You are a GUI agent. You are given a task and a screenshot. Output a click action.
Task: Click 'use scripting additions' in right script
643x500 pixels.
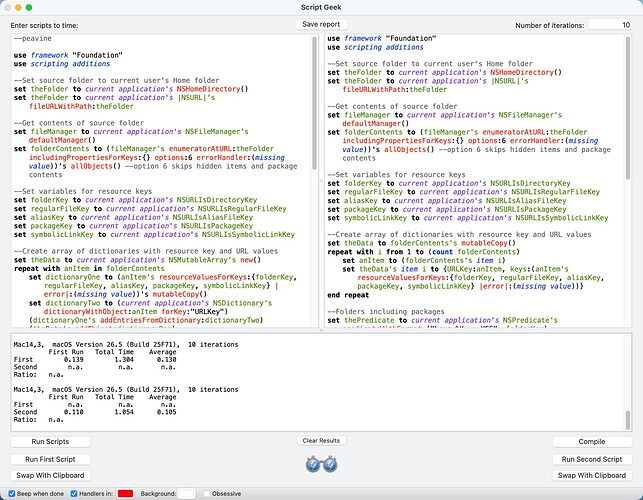[375, 47]
